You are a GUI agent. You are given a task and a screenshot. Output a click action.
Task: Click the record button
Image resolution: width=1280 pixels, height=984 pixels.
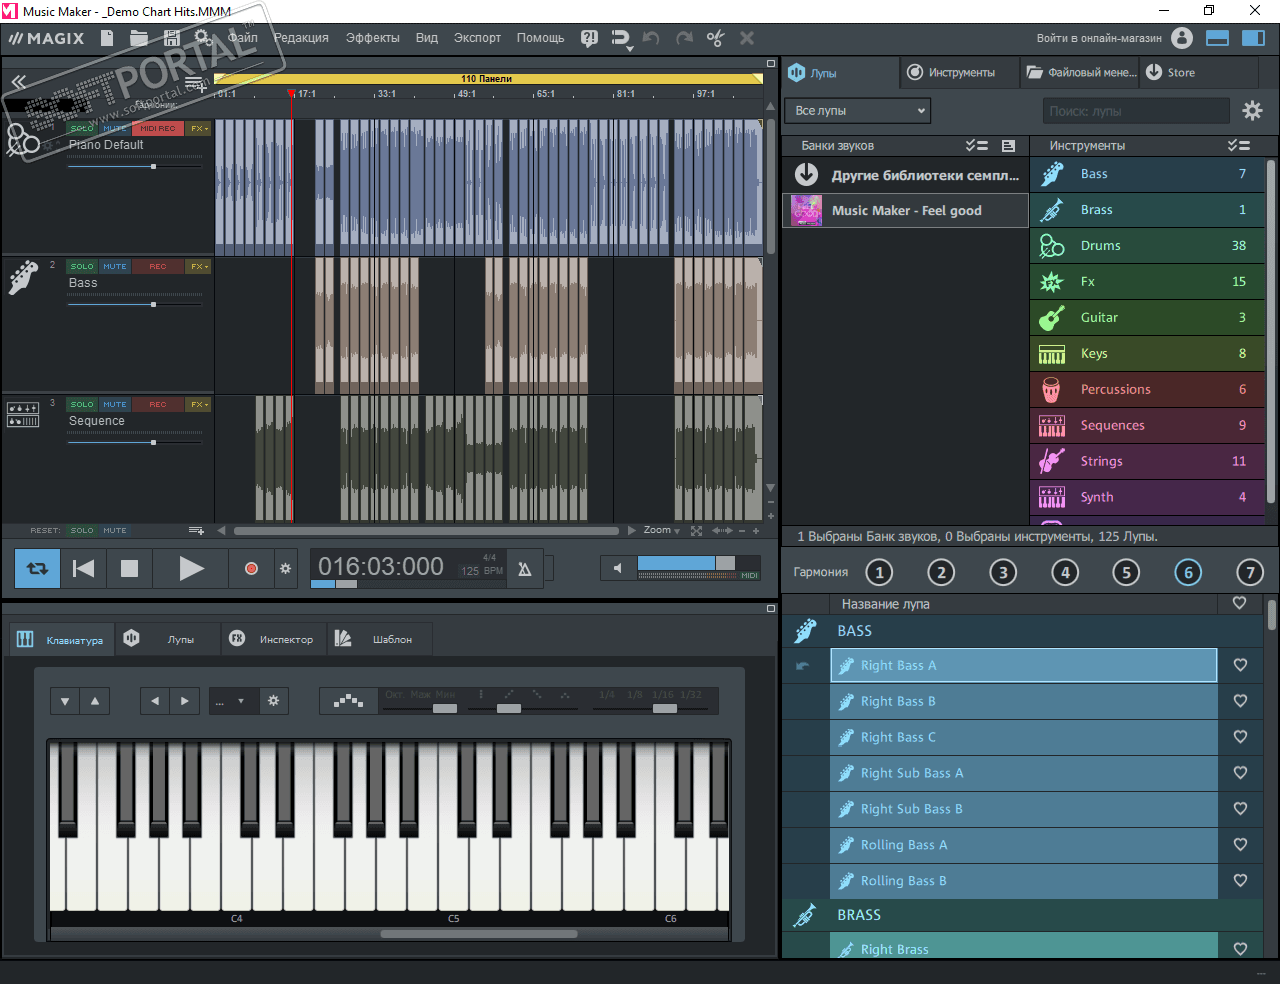click(251, 568)
